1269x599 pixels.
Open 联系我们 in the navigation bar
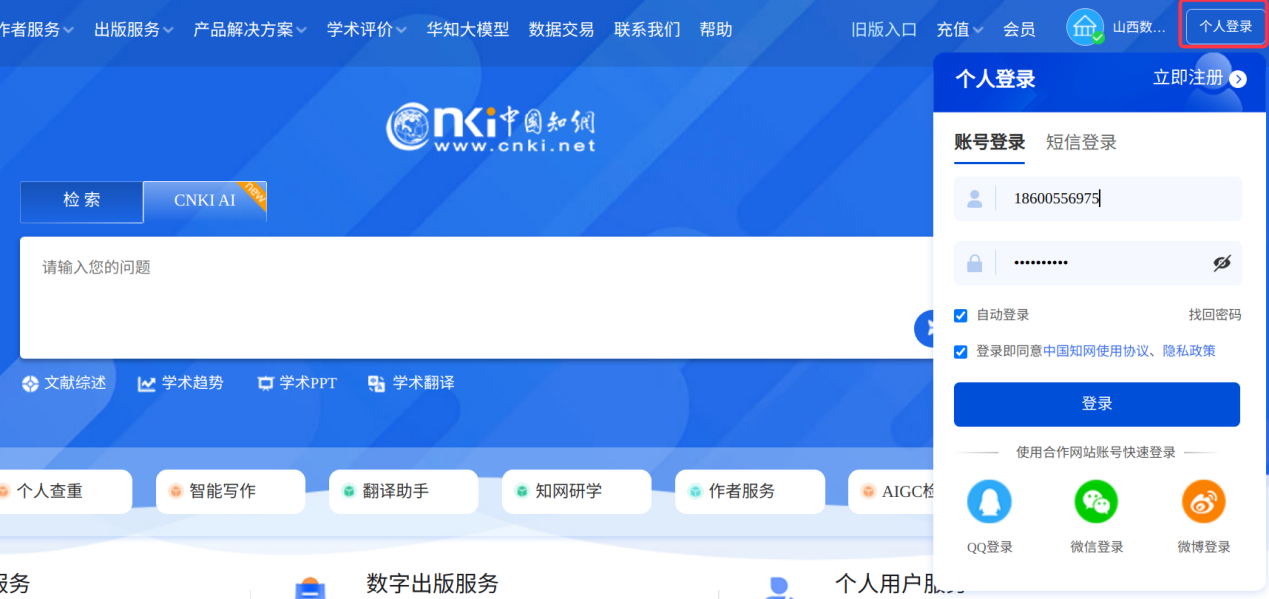pos(647,30)
